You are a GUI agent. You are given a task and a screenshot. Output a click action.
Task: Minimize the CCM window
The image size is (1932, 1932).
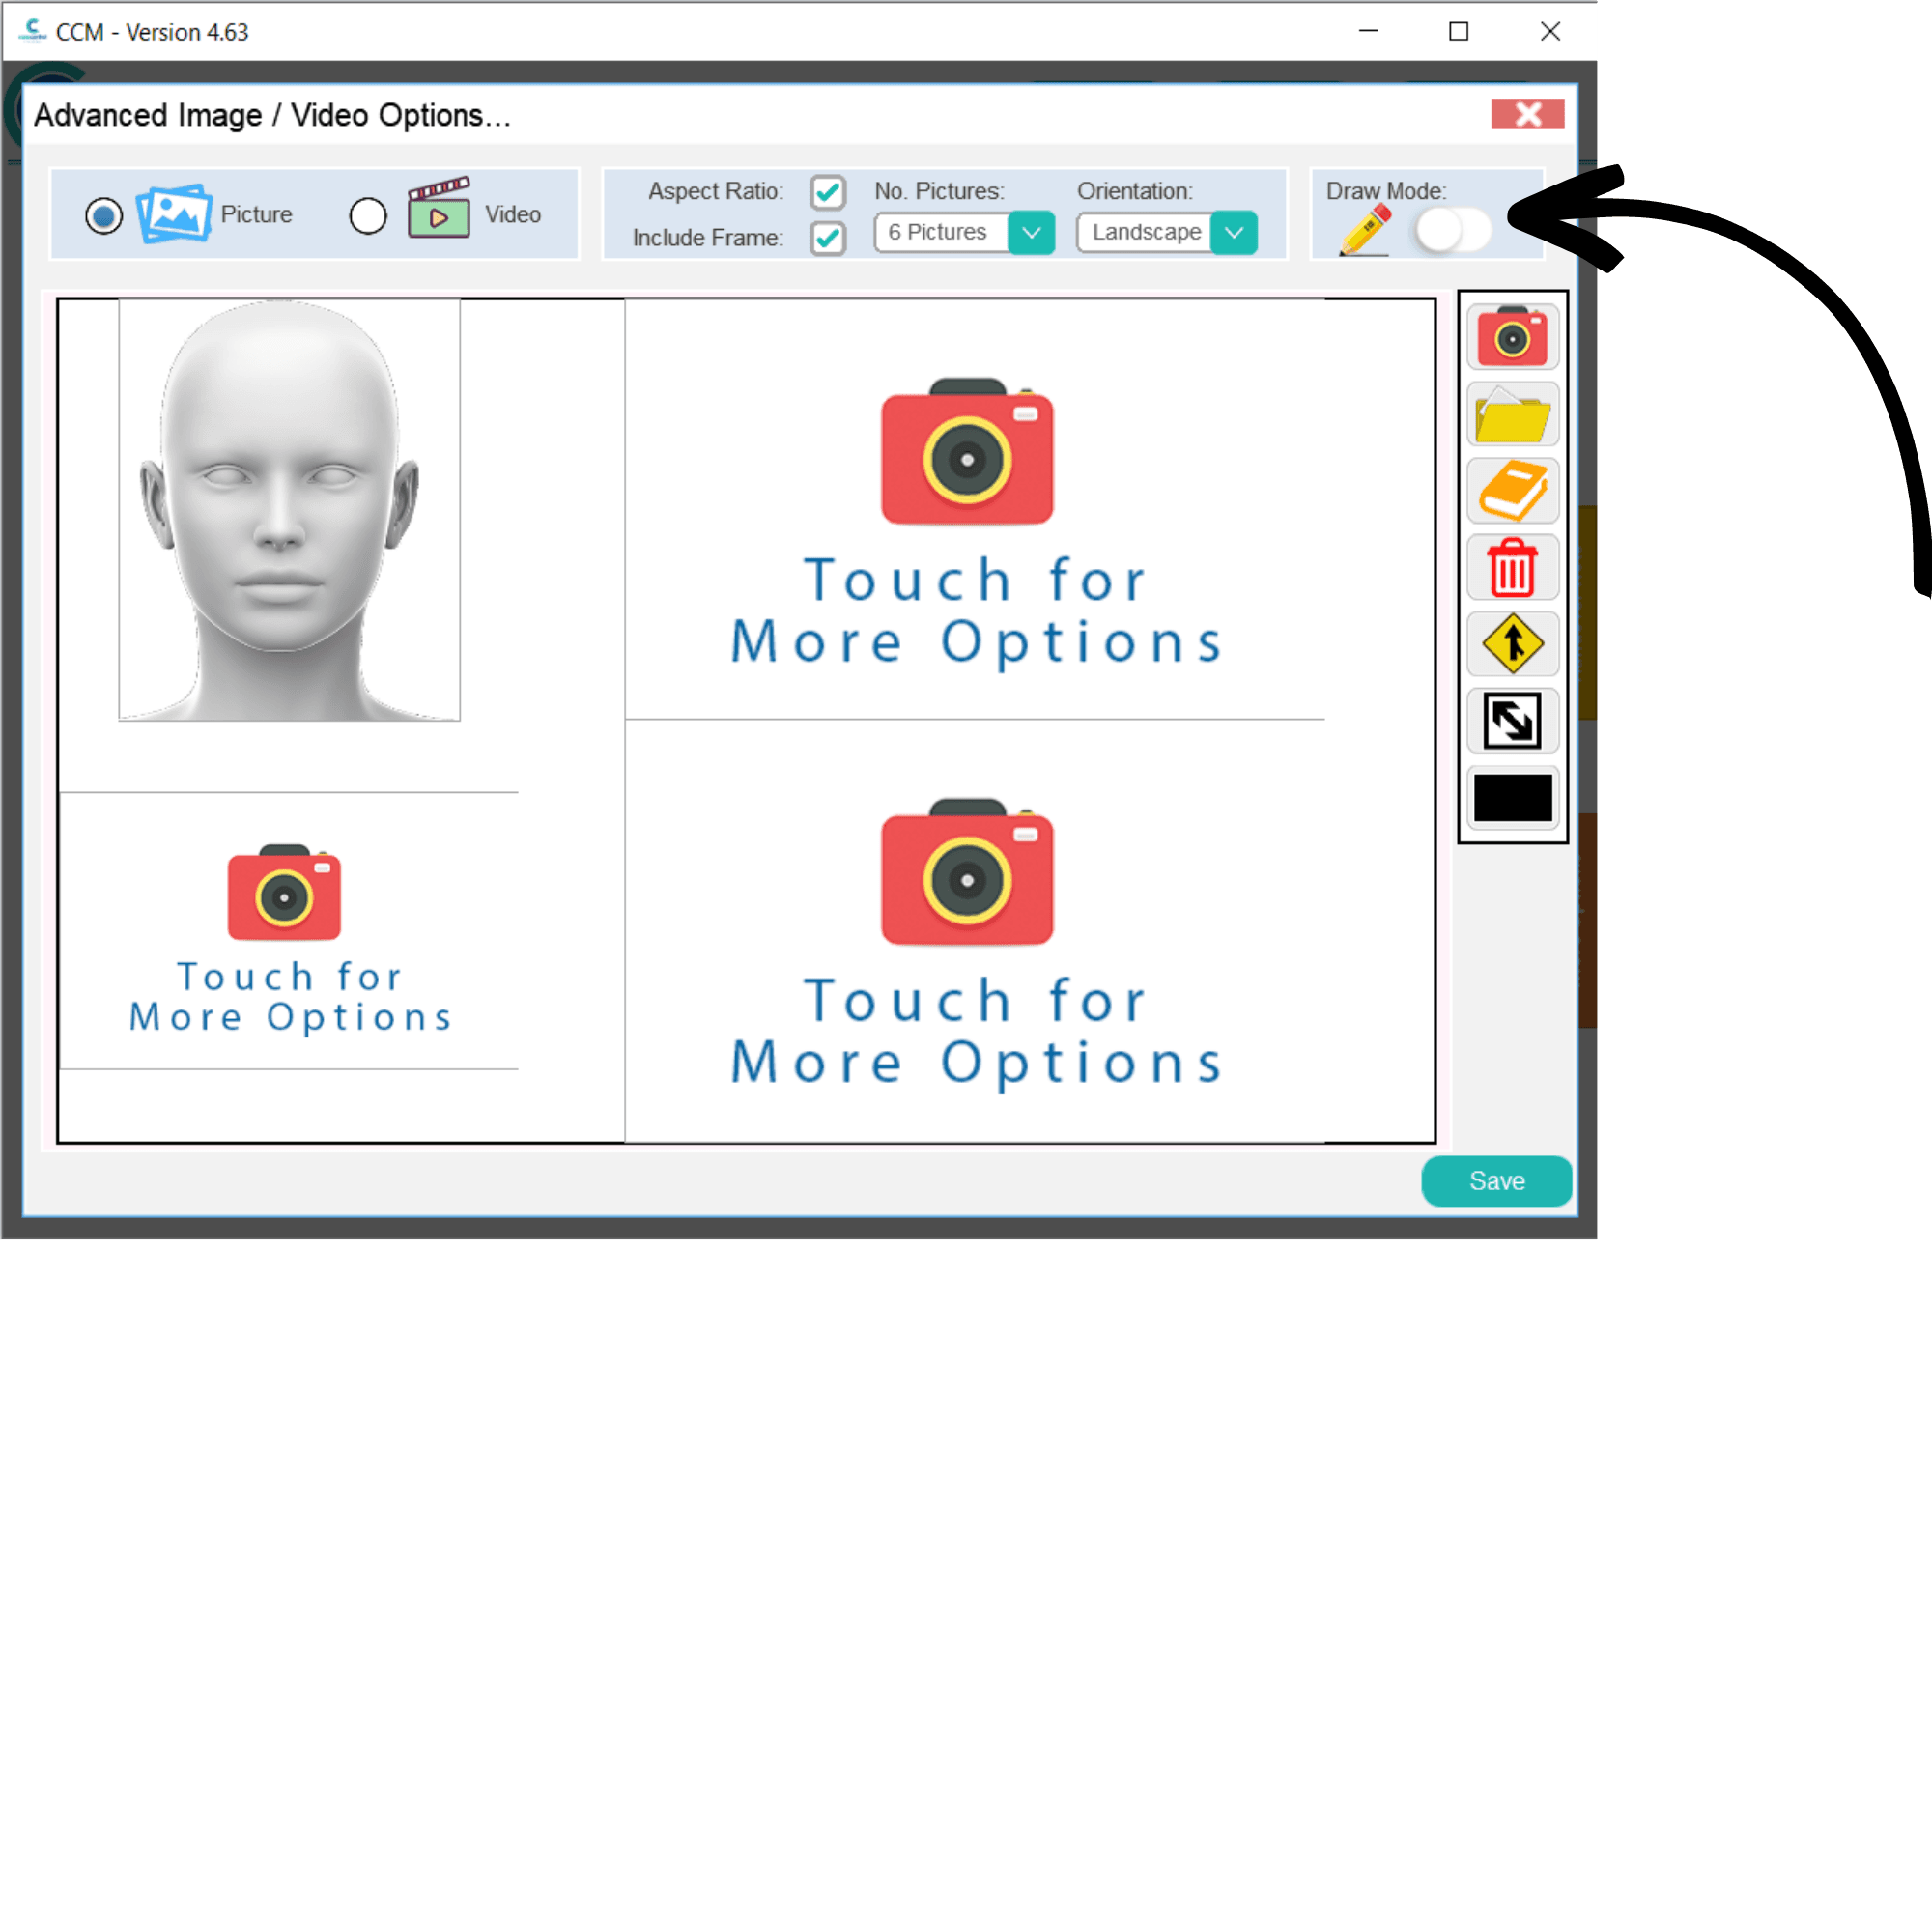[x=1368, y=31]
